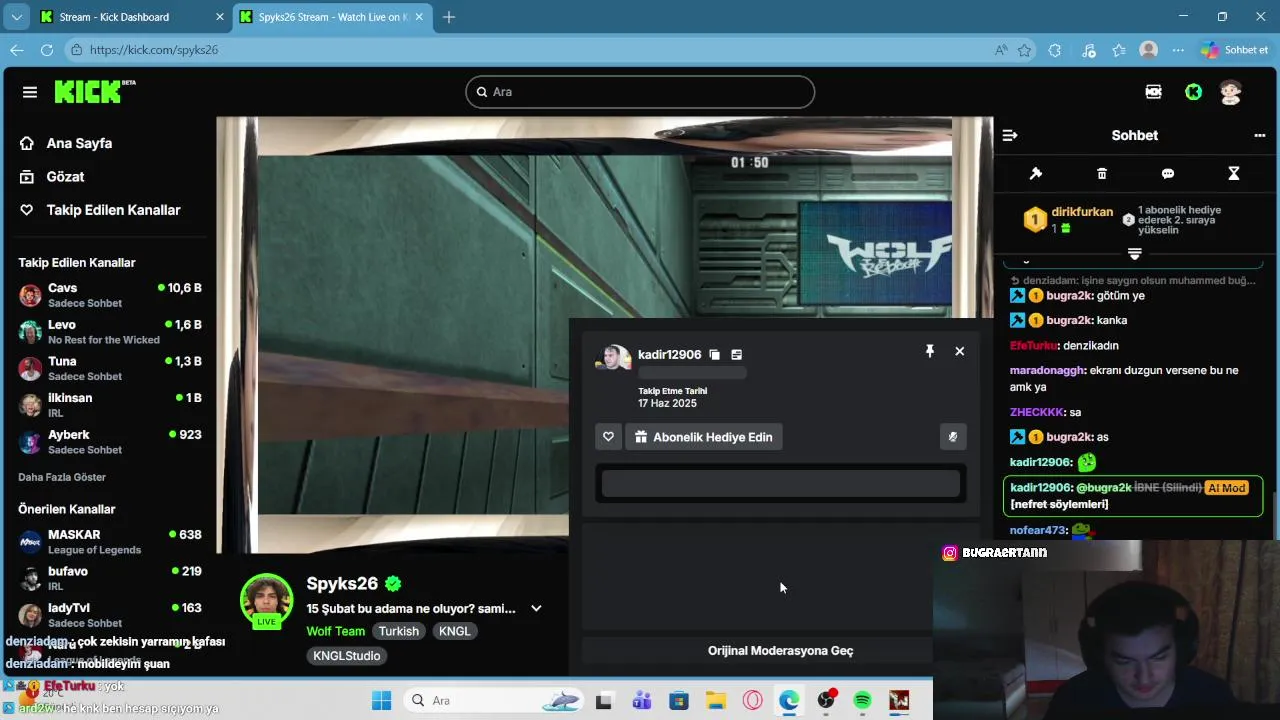Viewport: 1280px width, 720px height.
Task: Add page to favorites star icon
Action: pyautogui.click(x=1024, y=50)
